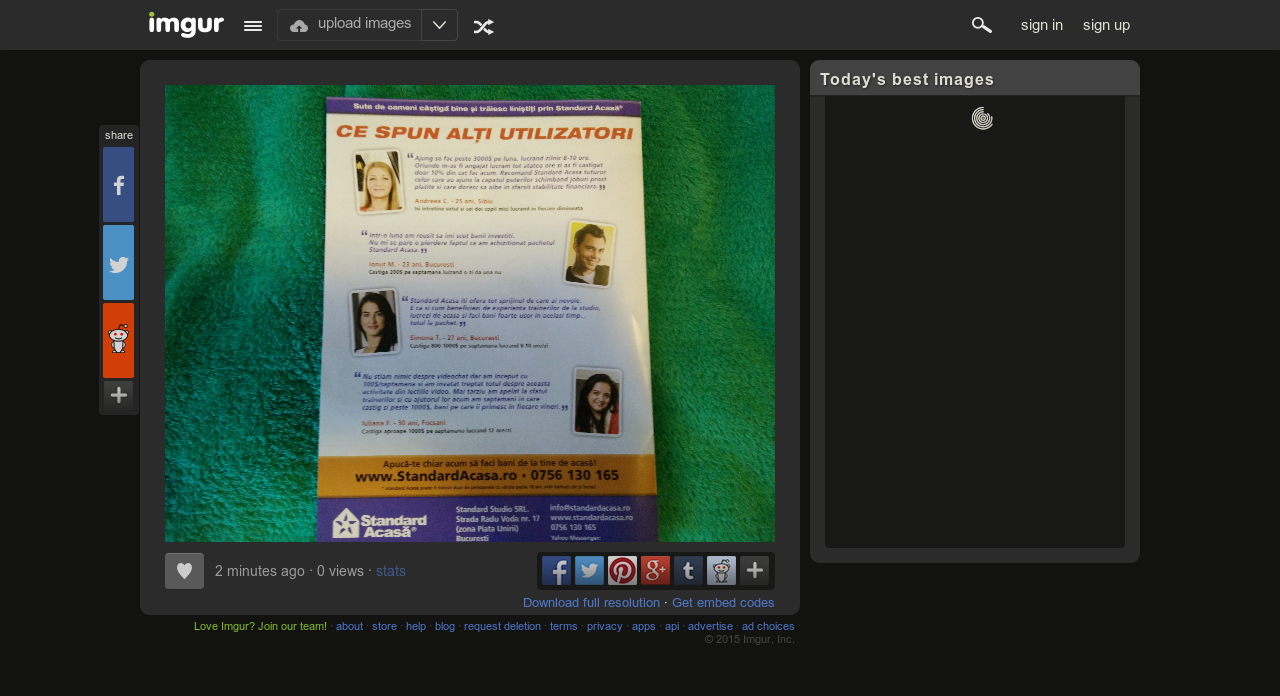Click Tumblr icon below the image

[x=689, y=571]
